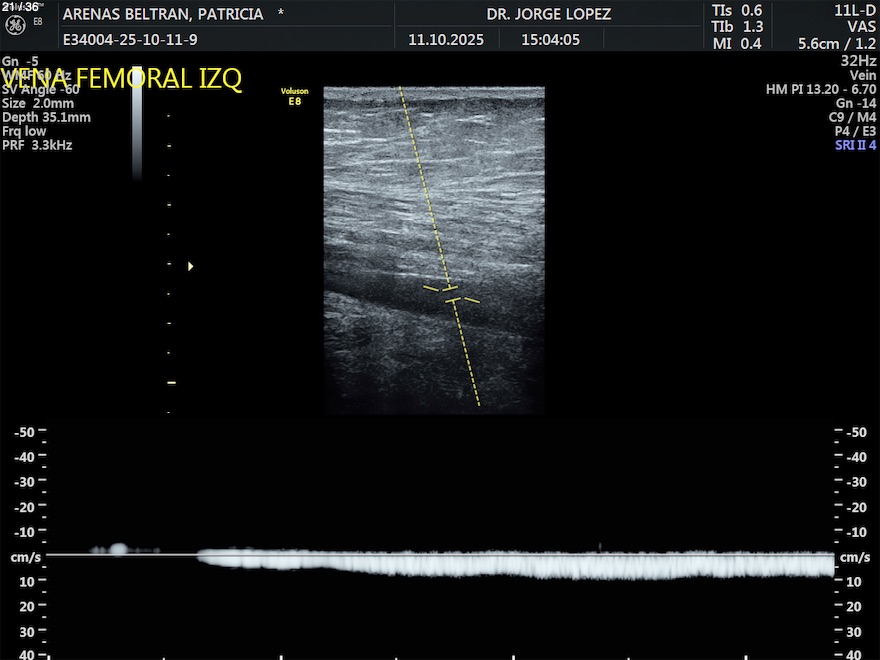Click the Frq low parameter
This screenshot has width=880, height=660.
(x=24, y=131)
